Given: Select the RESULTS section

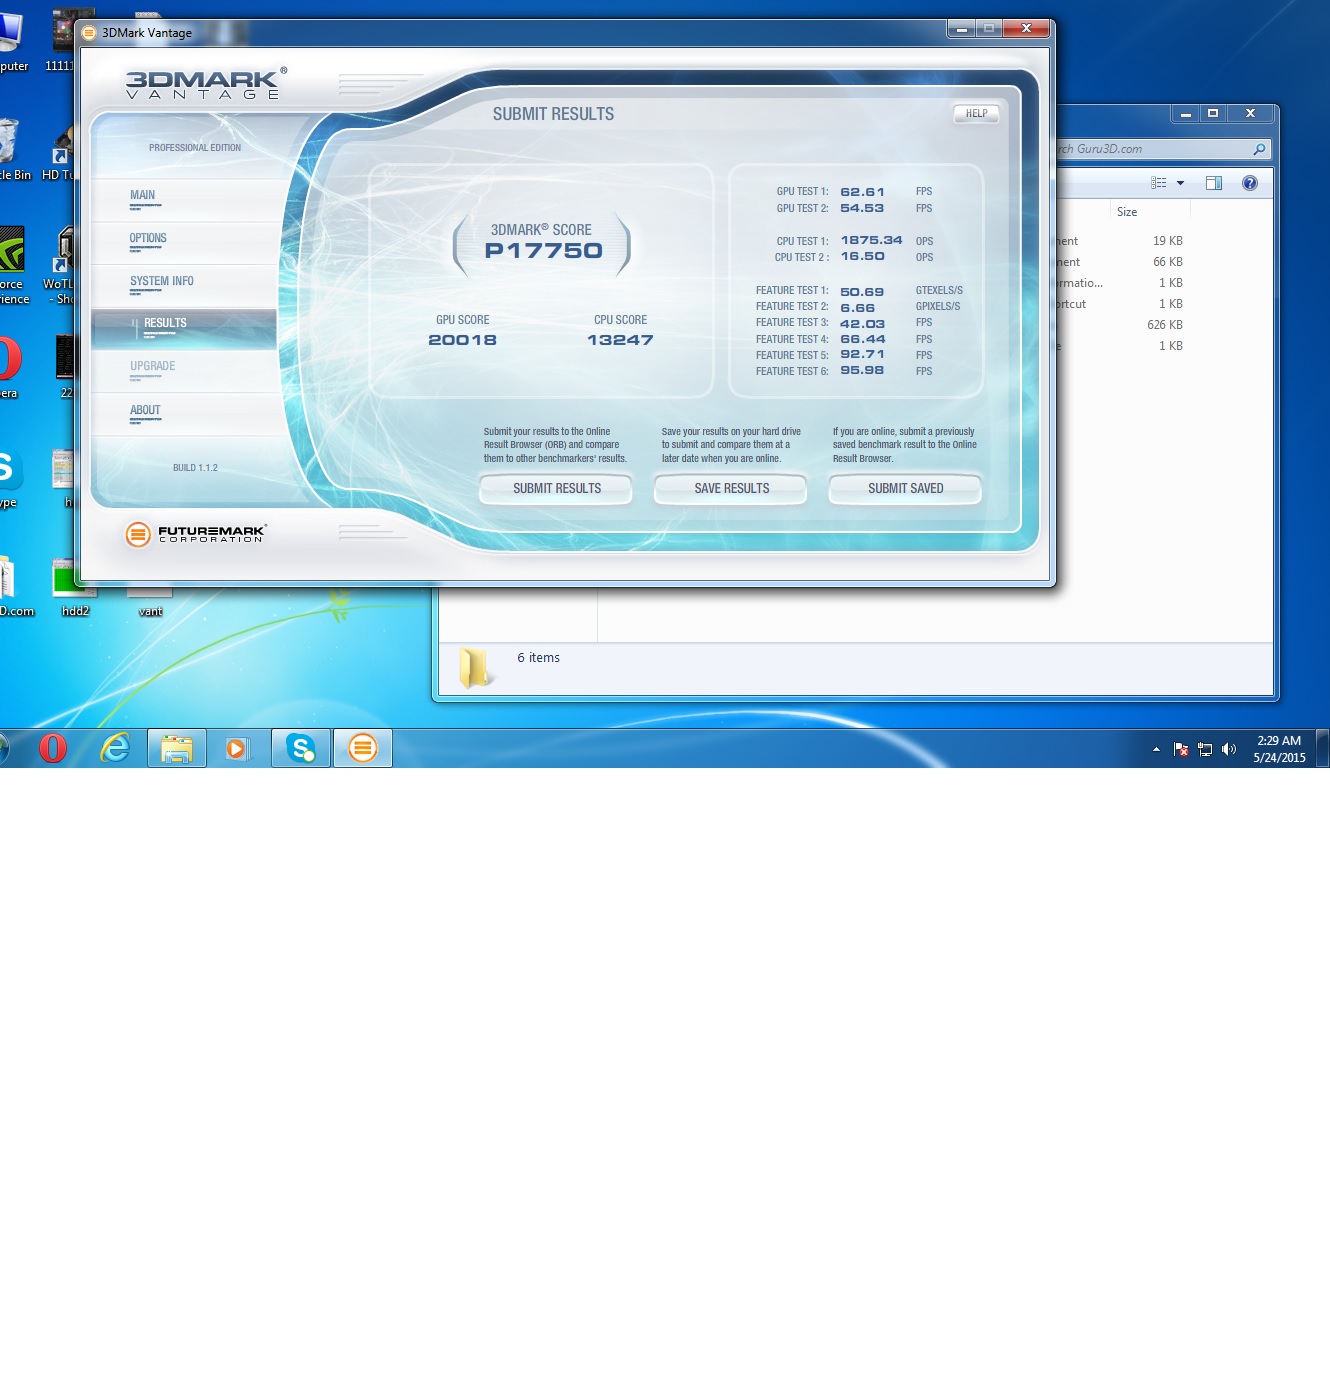Looking at the screenshot, I should click(x=184, y=329).
